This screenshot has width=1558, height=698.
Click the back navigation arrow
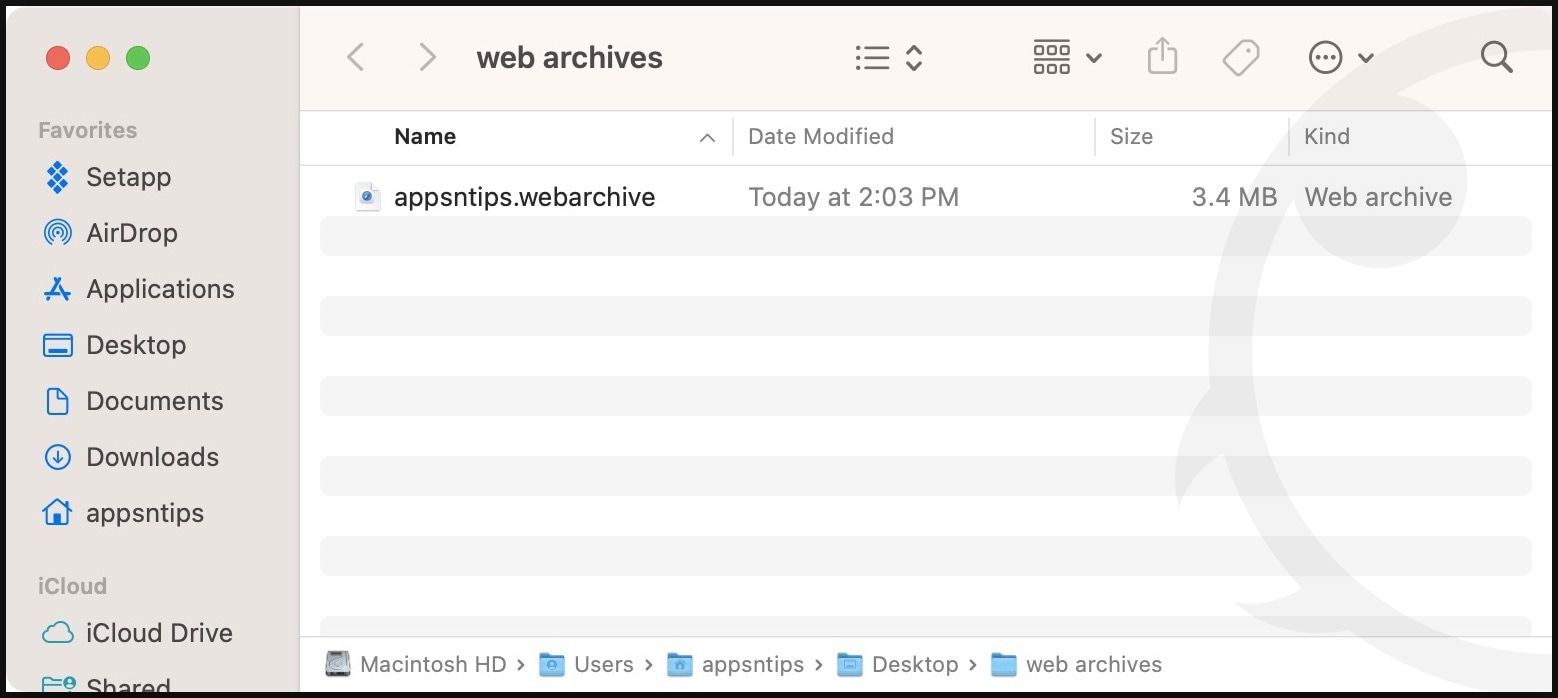(356, 58)
